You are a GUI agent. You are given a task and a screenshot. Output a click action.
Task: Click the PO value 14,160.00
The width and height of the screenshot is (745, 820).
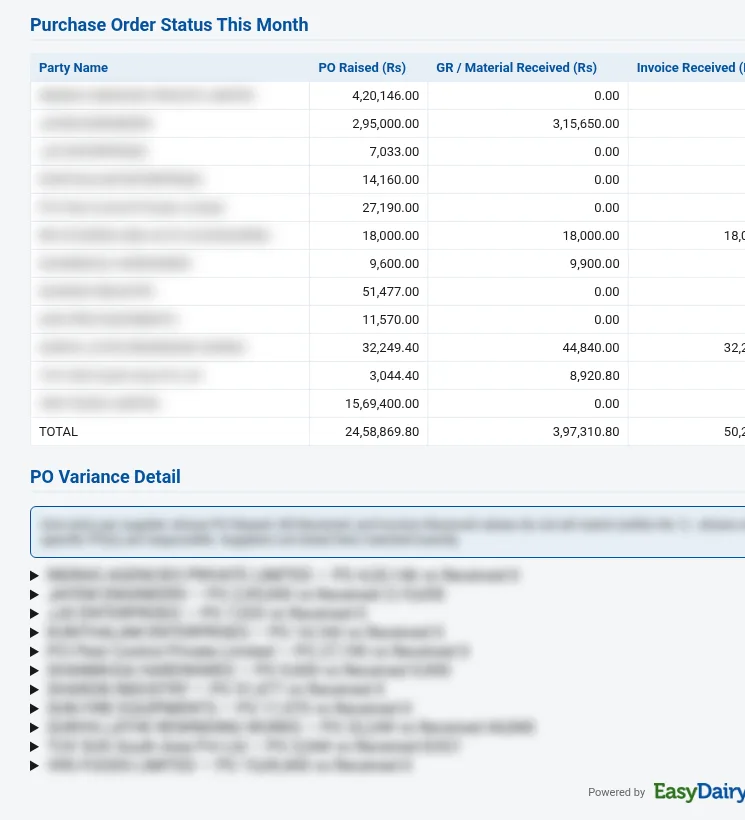point(391,180)
